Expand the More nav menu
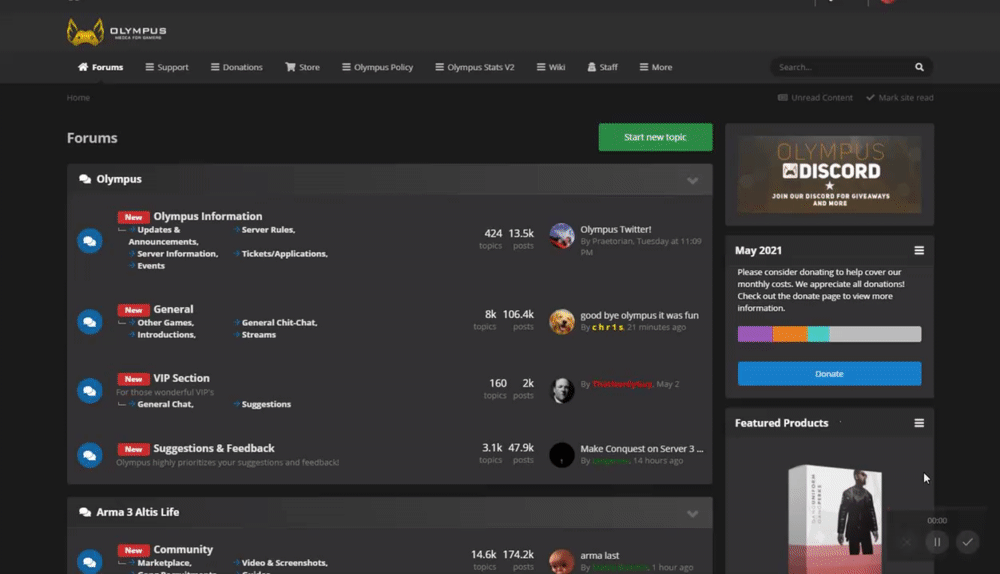Viewport: 1000px width, 574px height. 656,67
